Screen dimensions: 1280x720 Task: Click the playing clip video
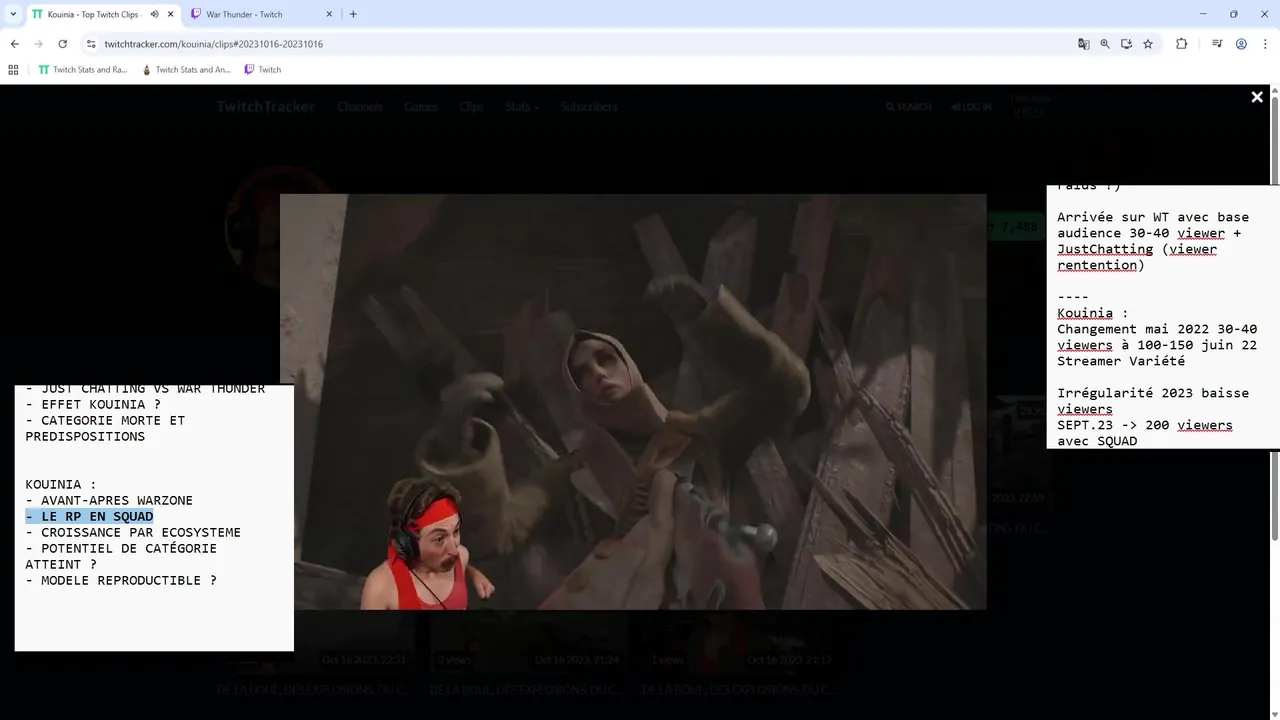633,402
